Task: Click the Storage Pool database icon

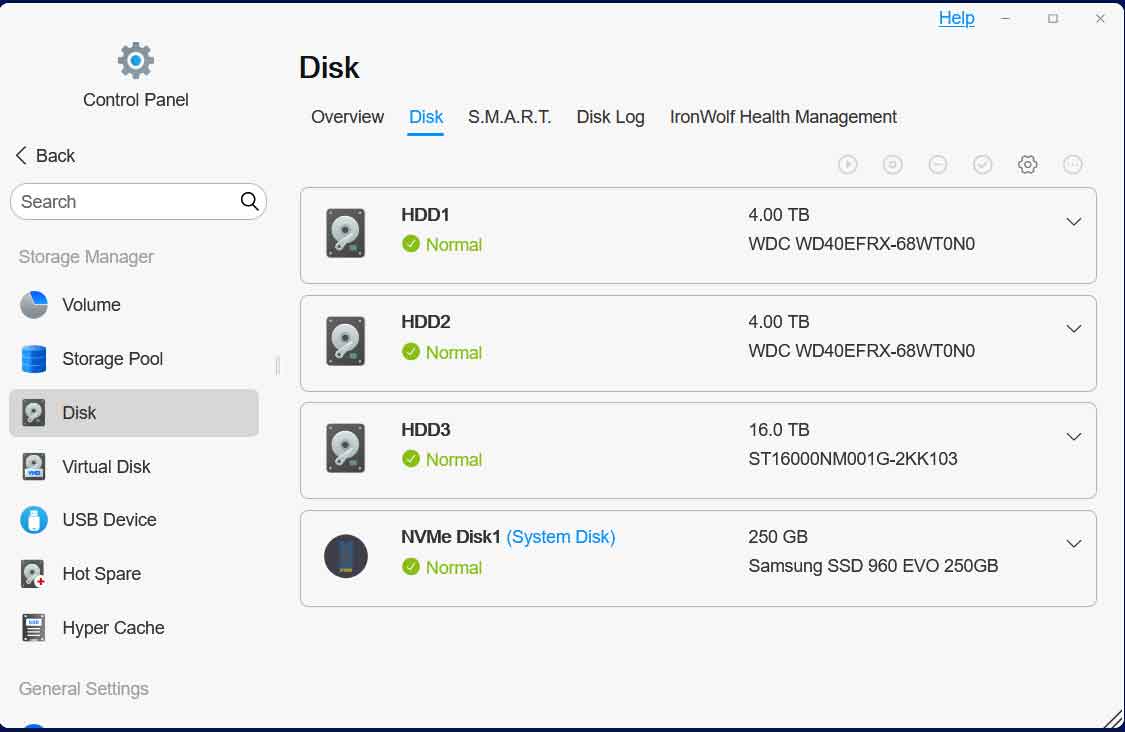Action: 34,359
